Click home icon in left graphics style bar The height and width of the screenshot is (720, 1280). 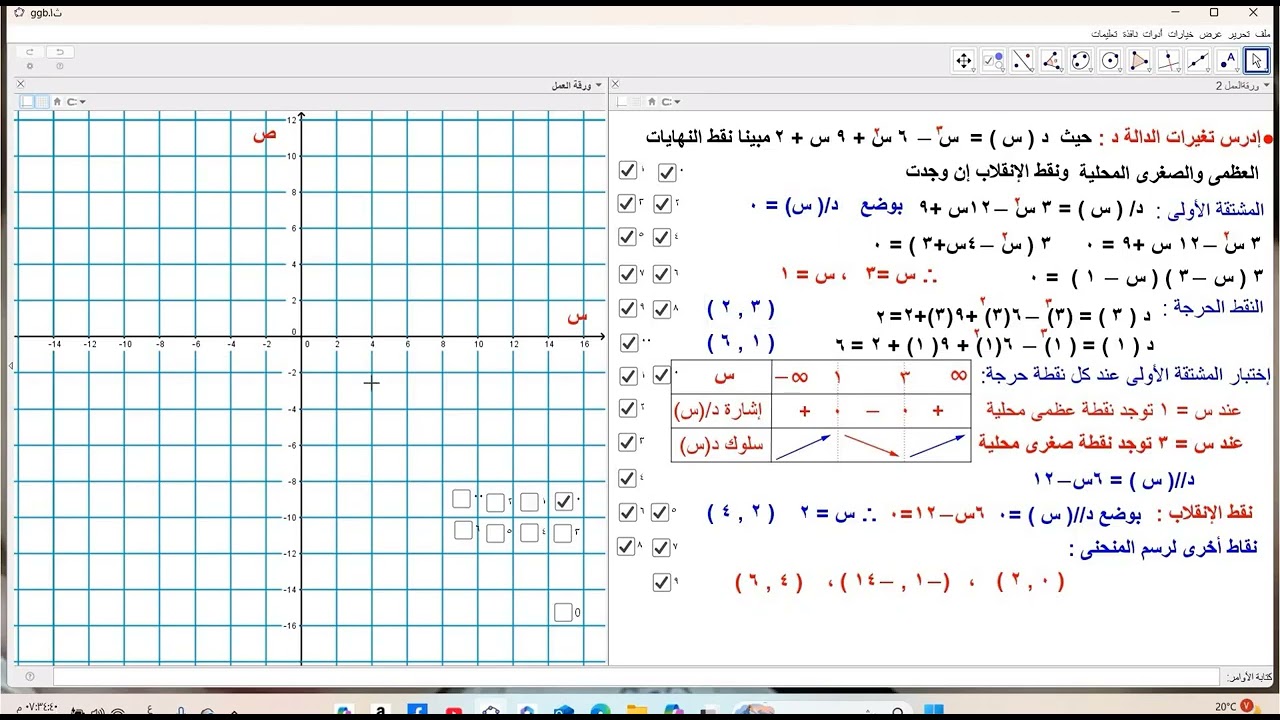pos(57,101)
